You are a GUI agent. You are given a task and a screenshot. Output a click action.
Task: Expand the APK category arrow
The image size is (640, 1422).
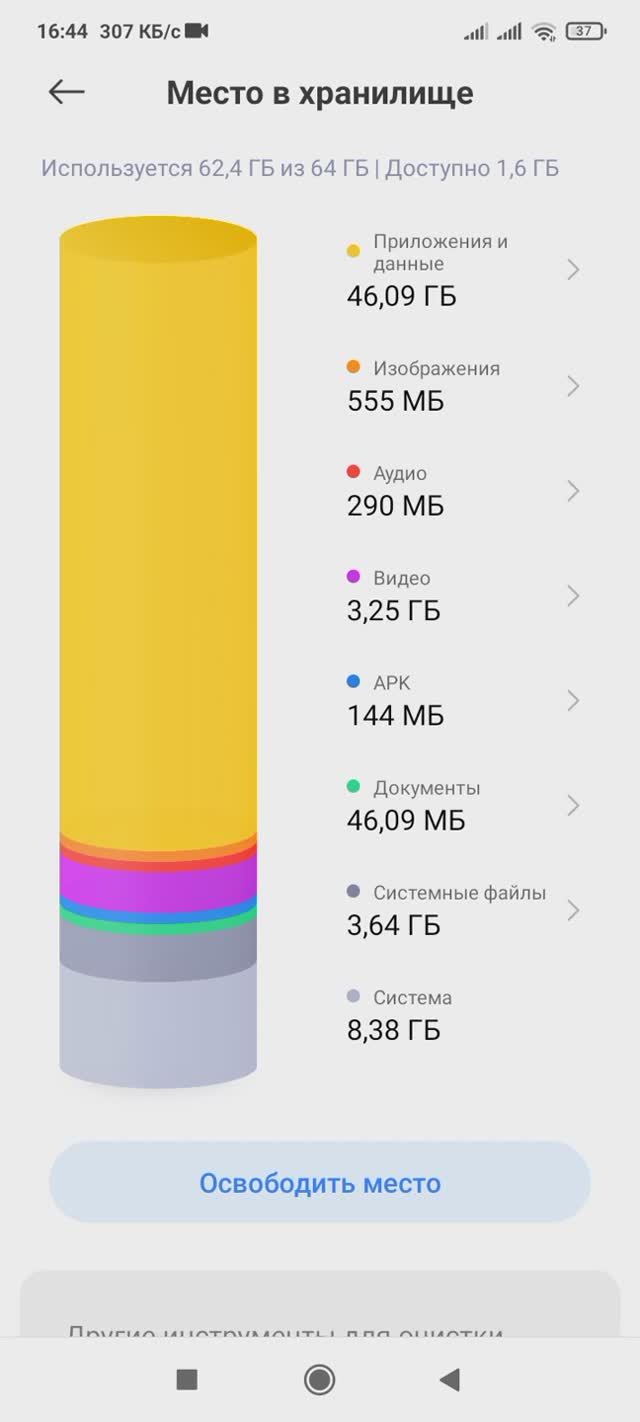click(573, 701)
